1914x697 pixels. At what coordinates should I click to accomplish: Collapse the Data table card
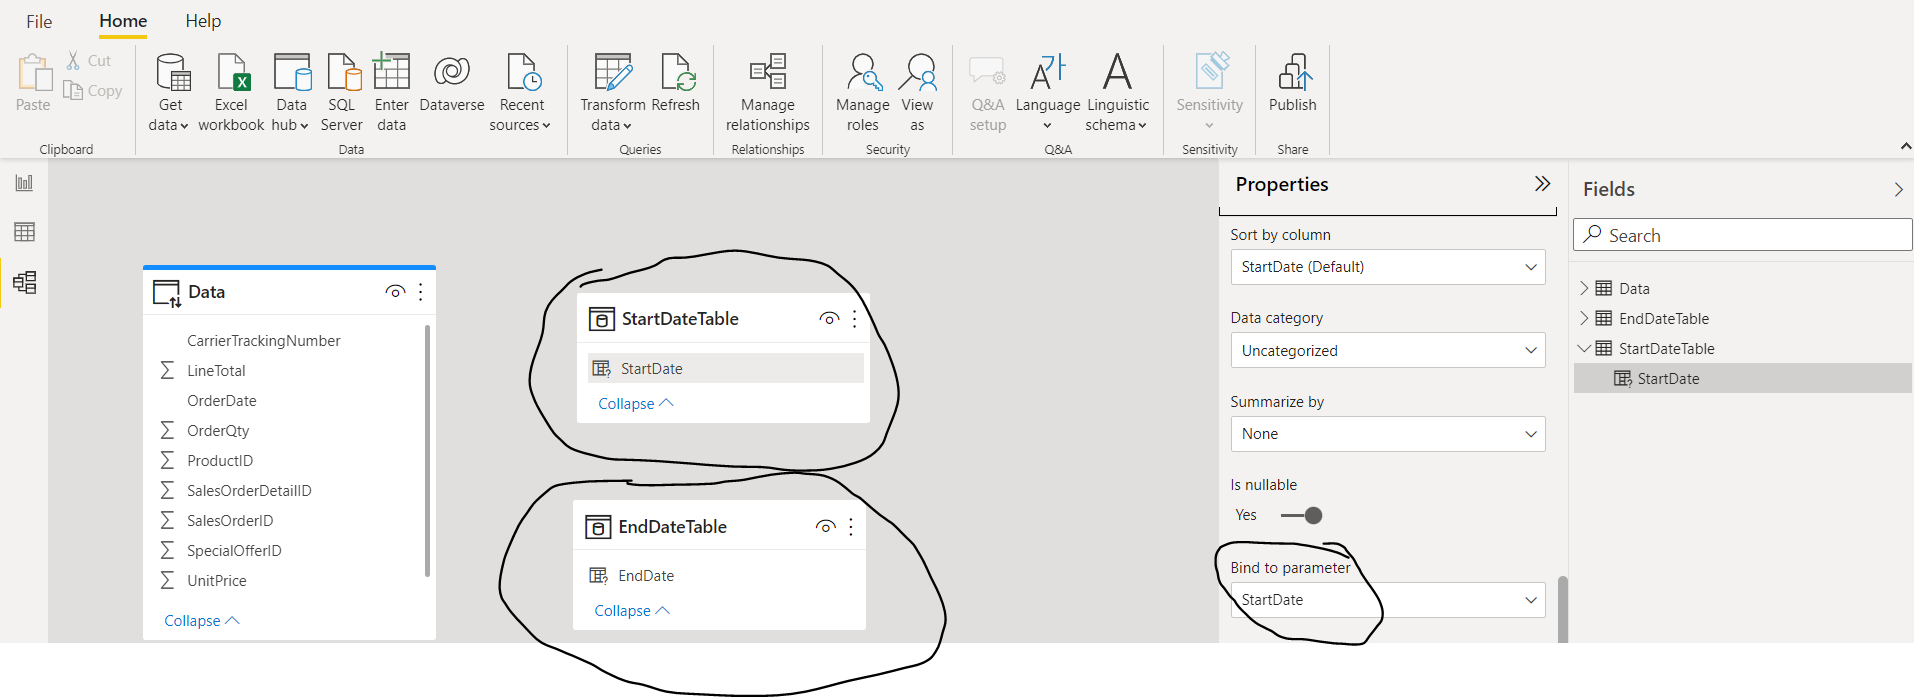coord(202,621)
